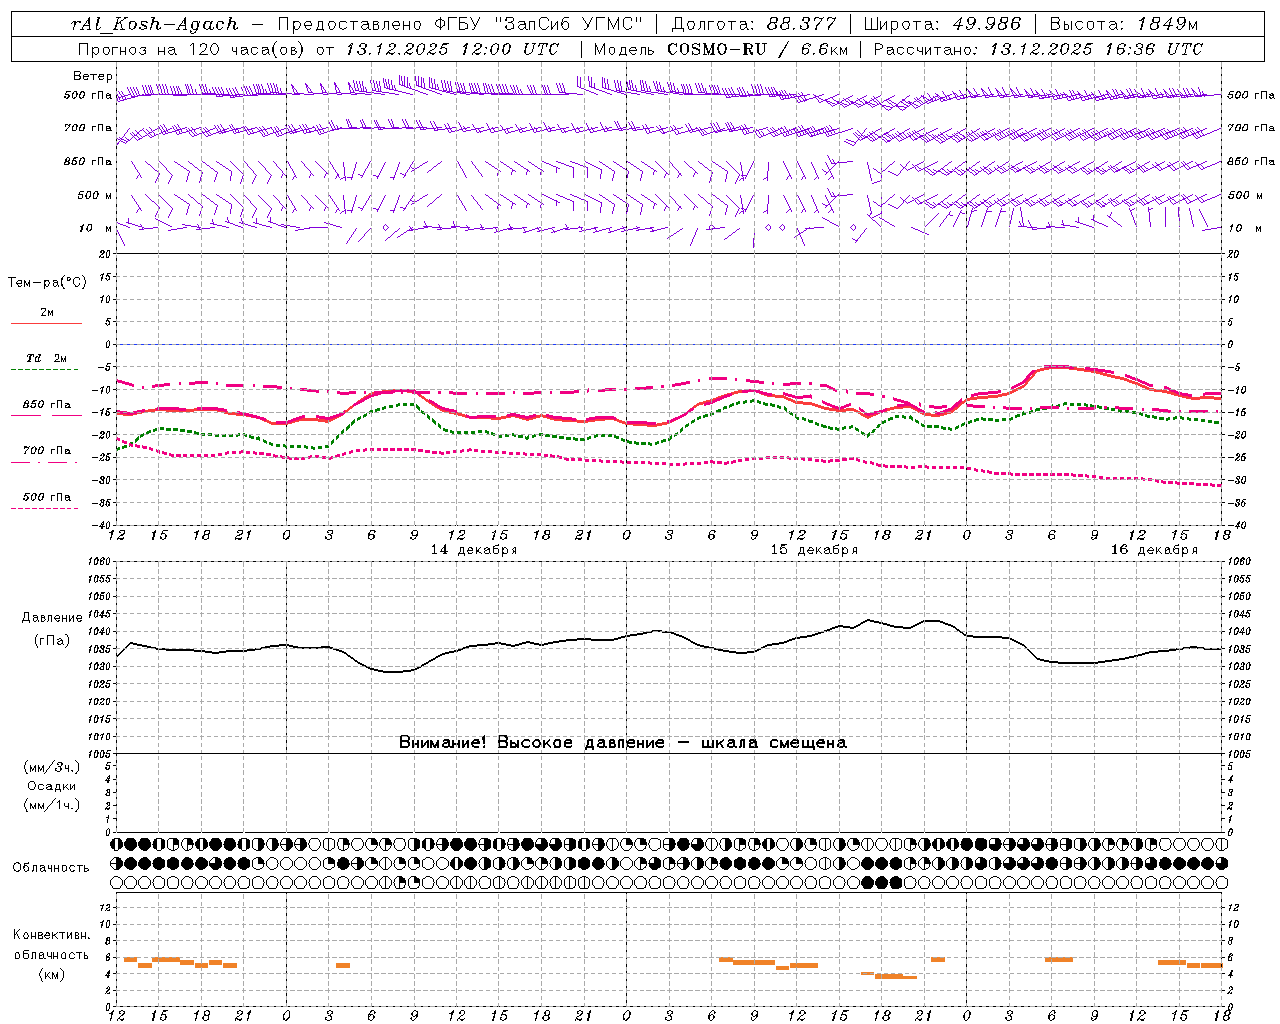1280x1024 pixels.
Task: Click 1005 on the left pressure axis
Action: tap(101, 753)
